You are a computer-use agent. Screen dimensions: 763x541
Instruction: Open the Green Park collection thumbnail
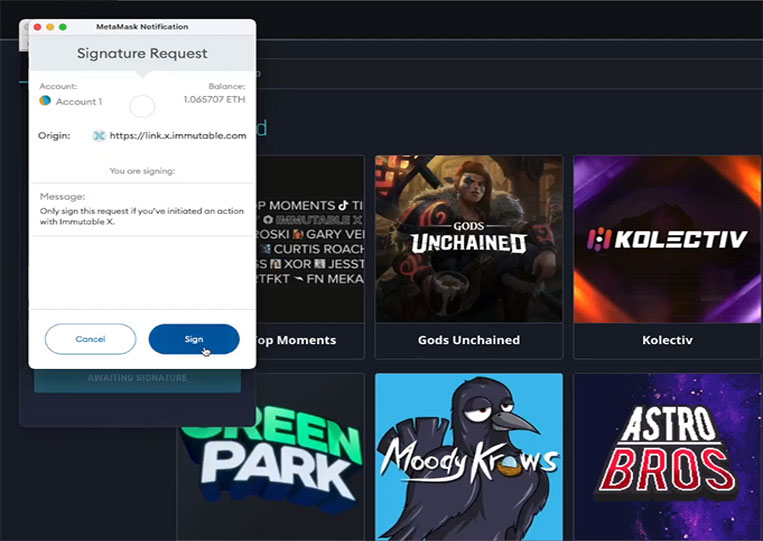pyautogui.click(x=272, y=457)
